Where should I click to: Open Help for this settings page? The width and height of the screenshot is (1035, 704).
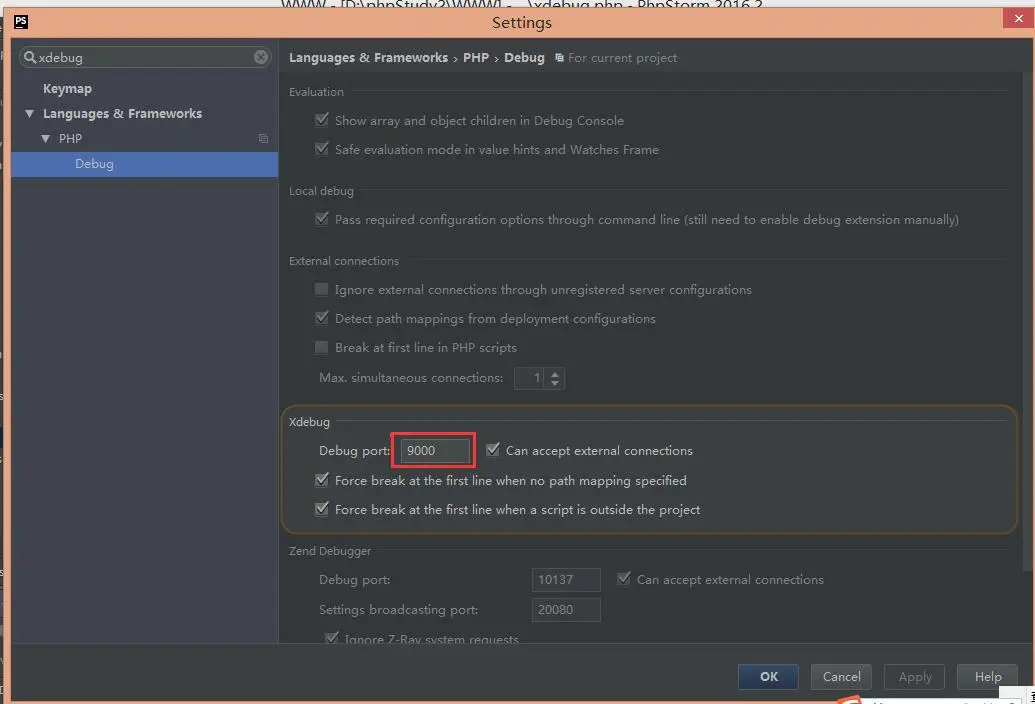coord(987,676)
